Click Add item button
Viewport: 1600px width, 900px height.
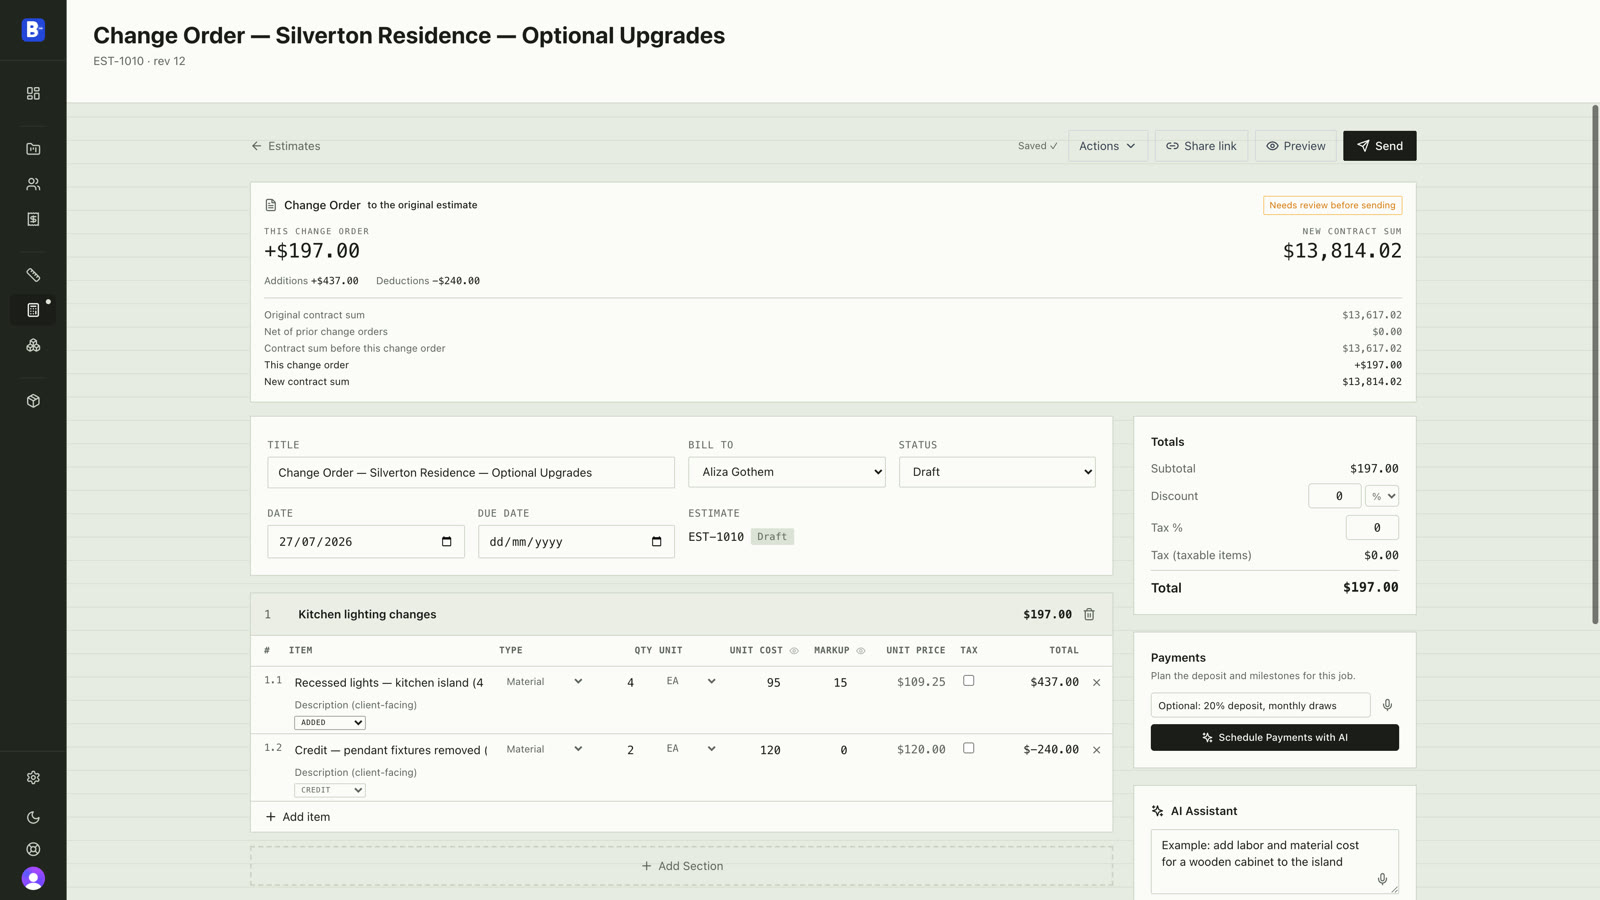coord(298,817)
